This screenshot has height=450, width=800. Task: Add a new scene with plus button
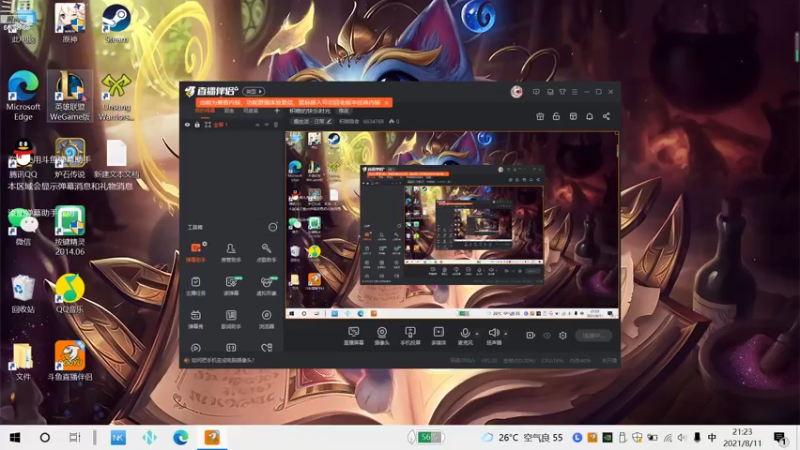click(x=277, y=111)
